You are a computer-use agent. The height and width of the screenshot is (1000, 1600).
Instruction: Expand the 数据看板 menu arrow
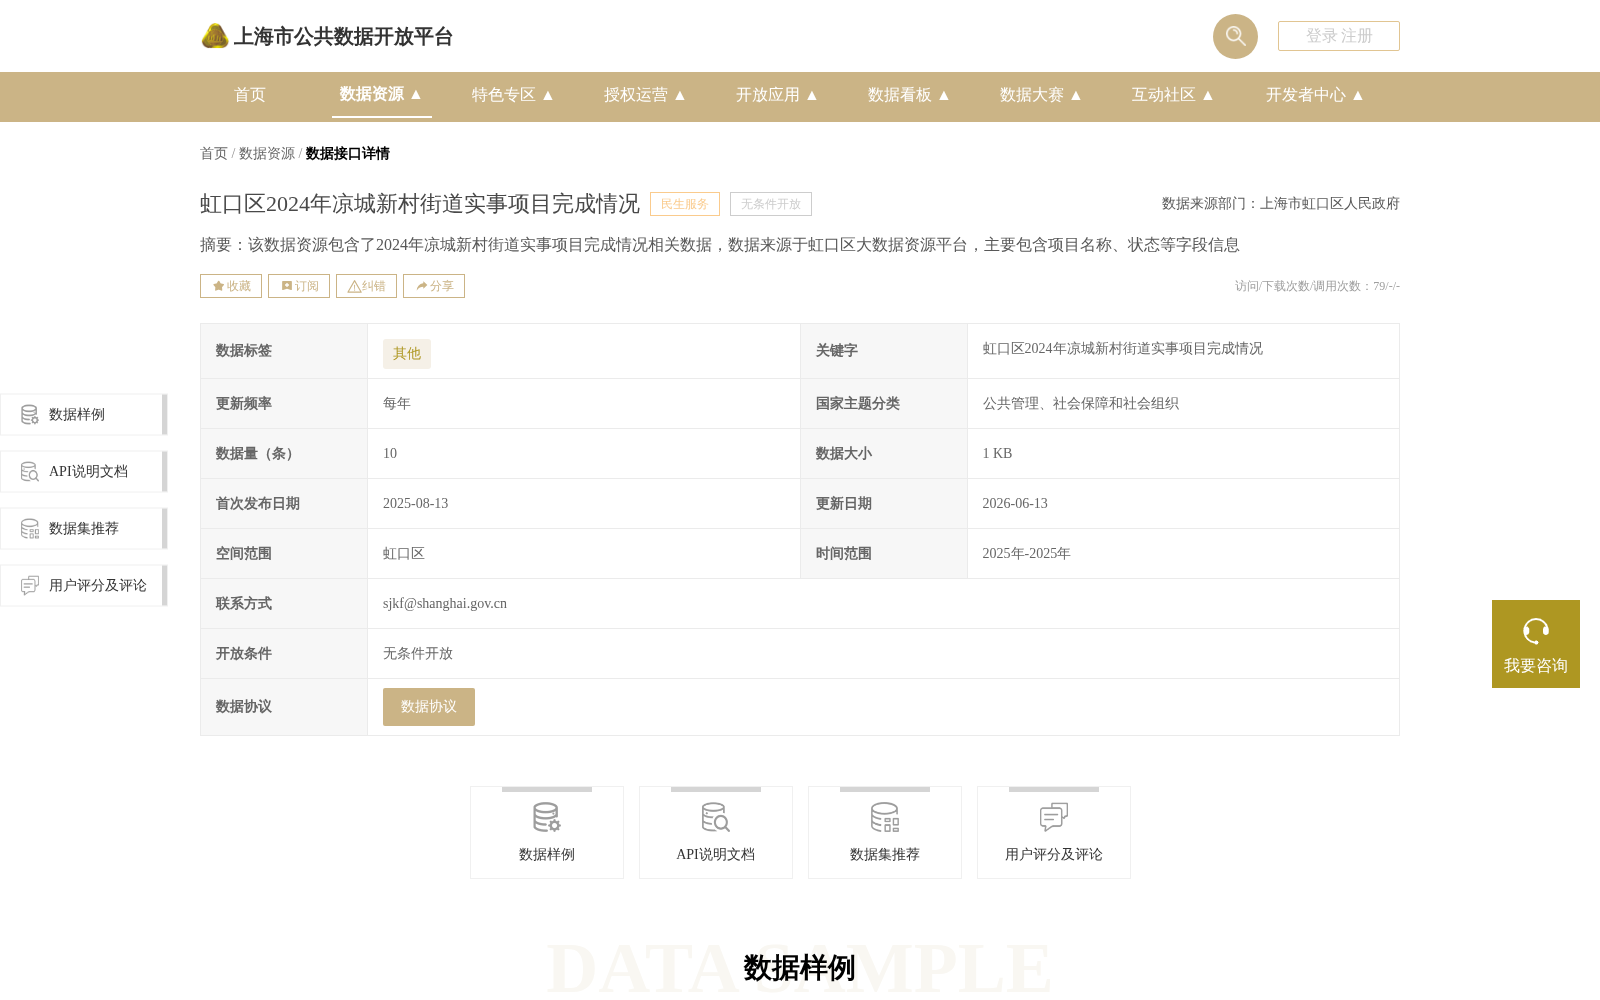coord(944,95)
